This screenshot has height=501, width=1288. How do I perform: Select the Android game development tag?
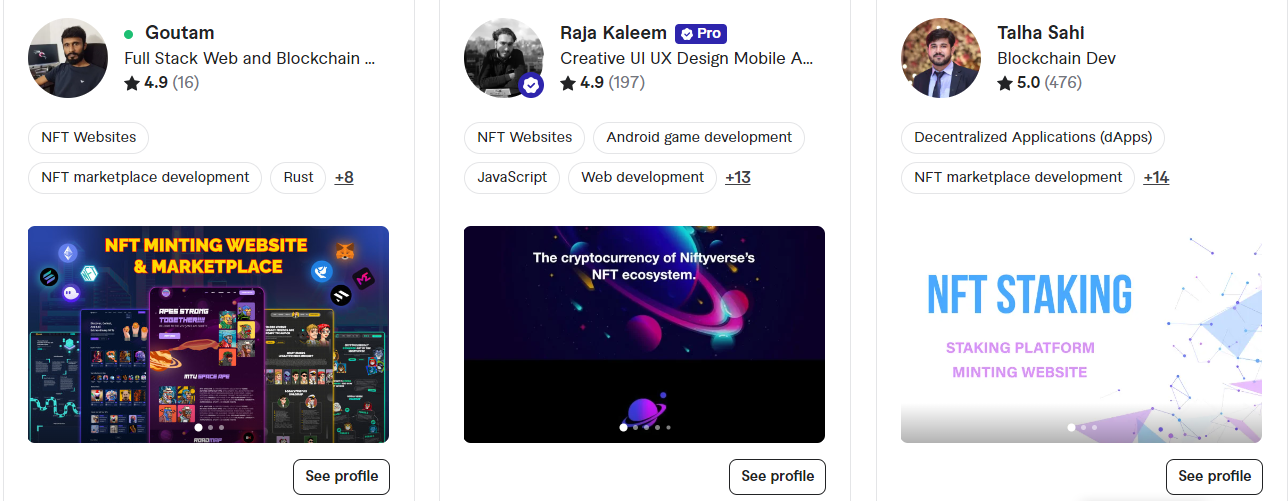[x=699, y=138]
